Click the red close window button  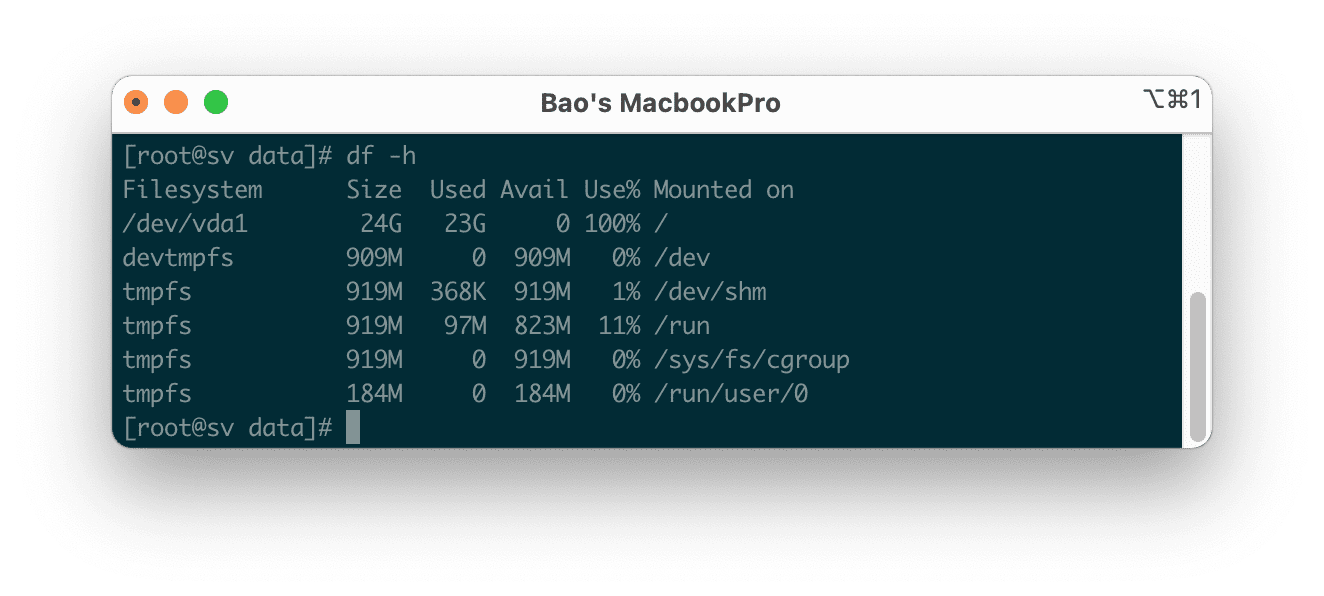(x=136, y=102)
